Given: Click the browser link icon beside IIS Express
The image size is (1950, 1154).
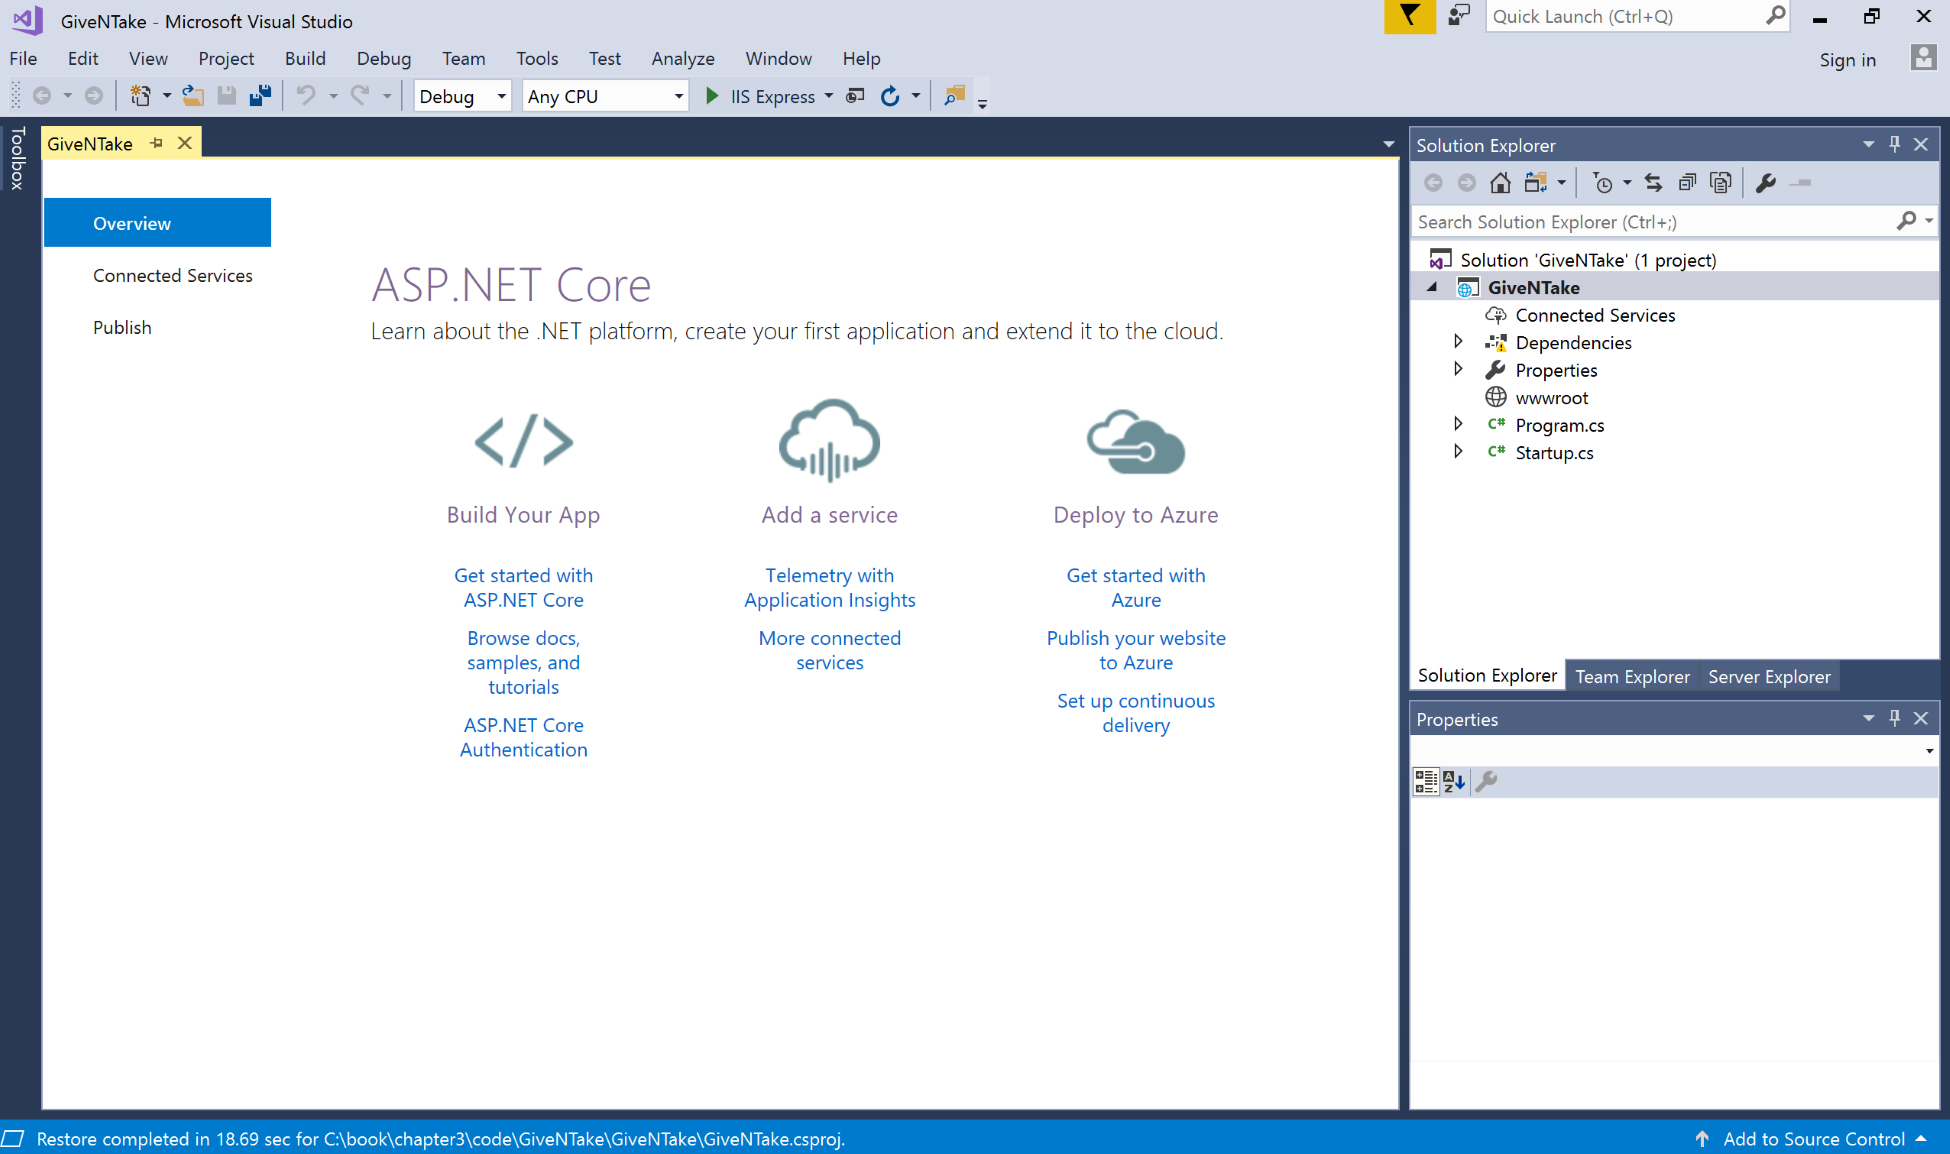Looking at the screenshot, I should coord(855,96).
